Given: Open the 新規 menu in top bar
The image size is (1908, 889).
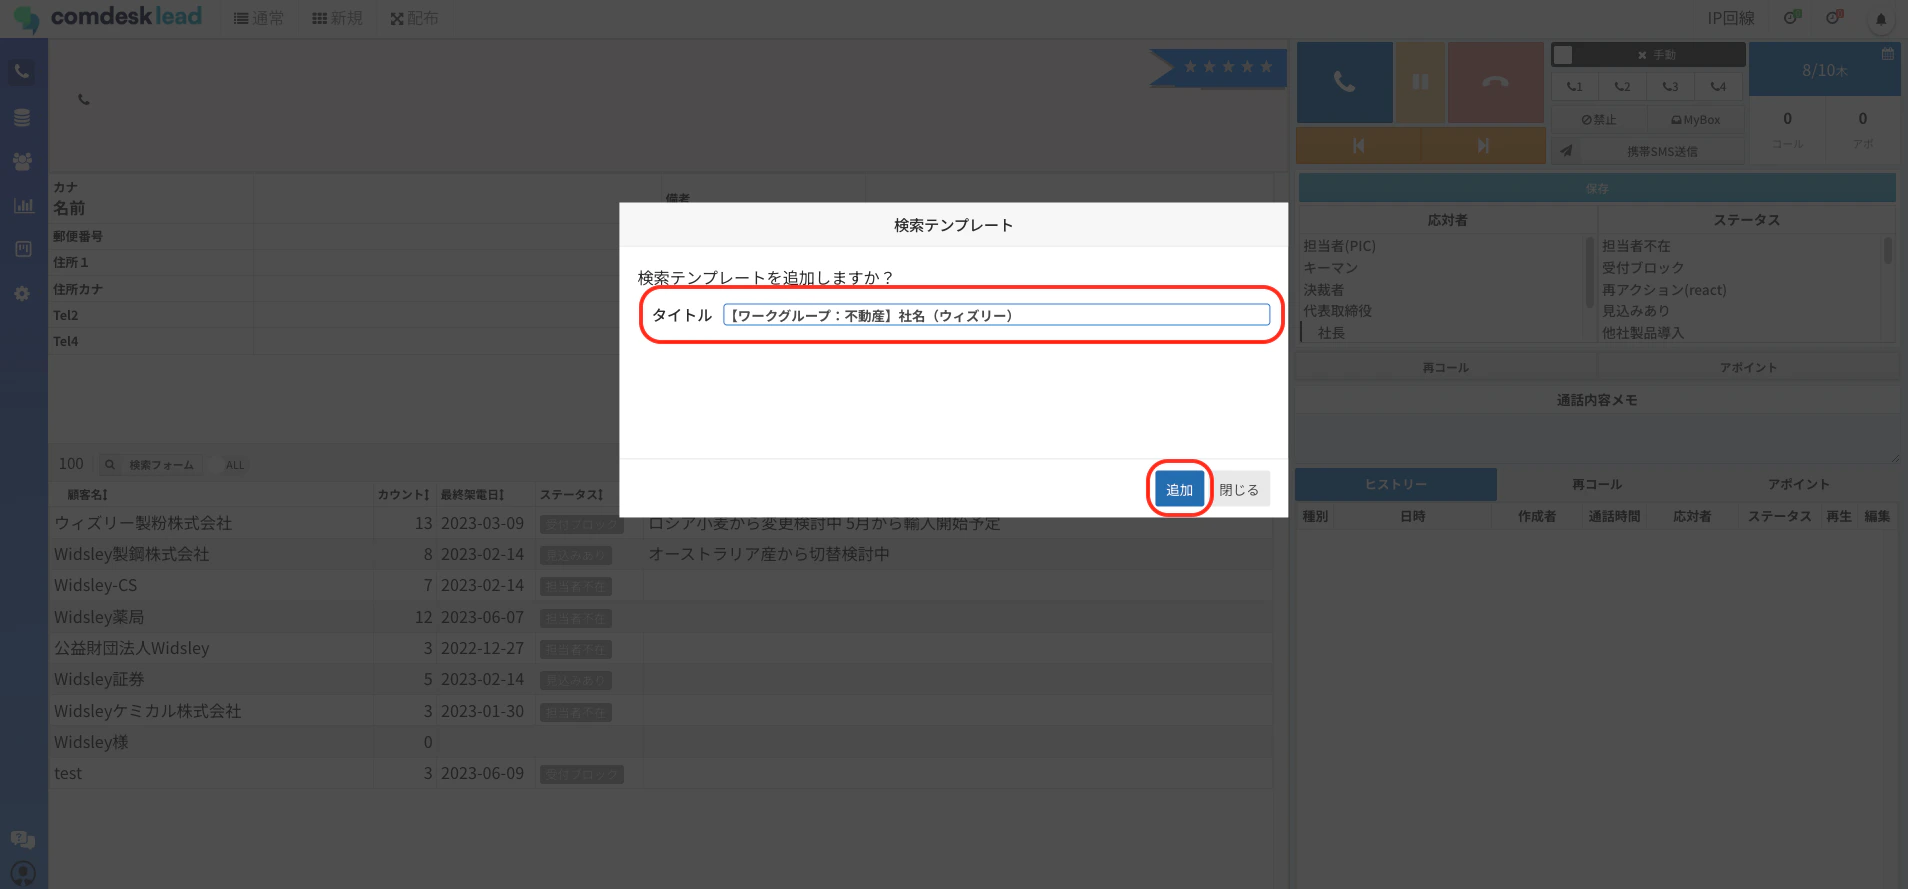Looking at the screenshot, I should coord(338,18).
